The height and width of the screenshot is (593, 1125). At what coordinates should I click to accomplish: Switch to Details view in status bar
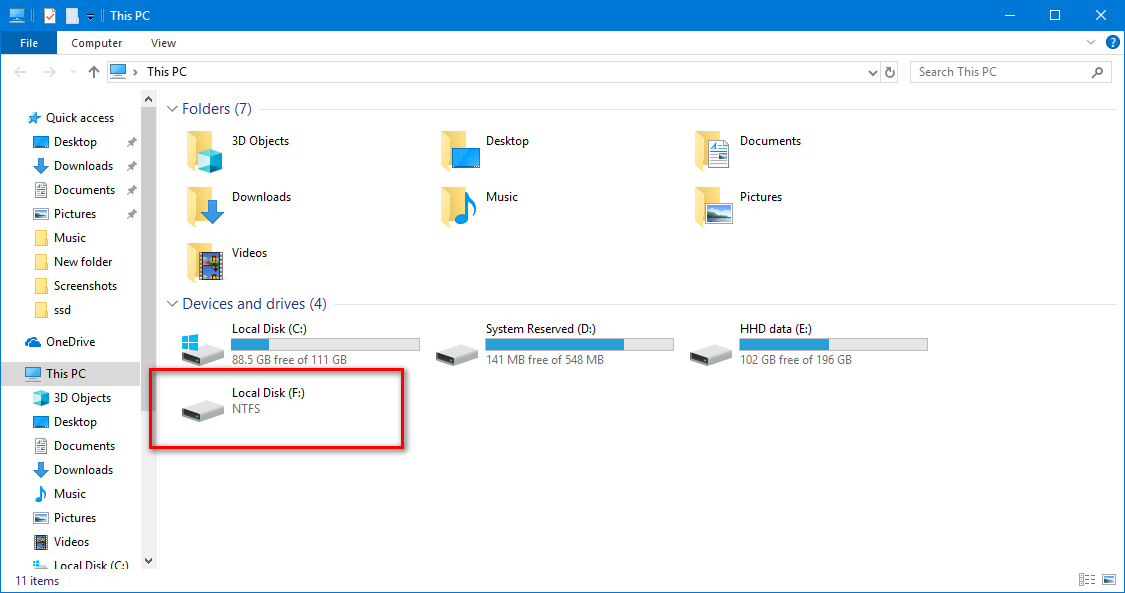click(1087, 579)
